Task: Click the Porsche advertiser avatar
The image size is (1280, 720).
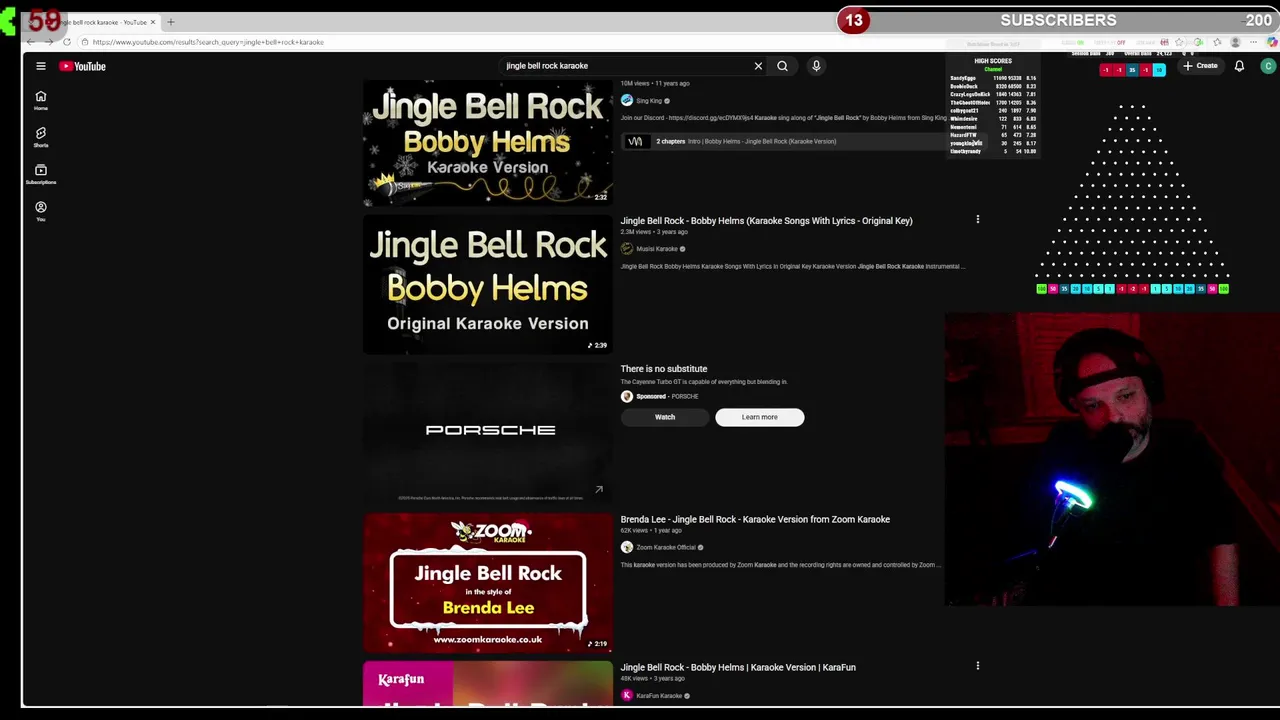Action: coord(627,396)
